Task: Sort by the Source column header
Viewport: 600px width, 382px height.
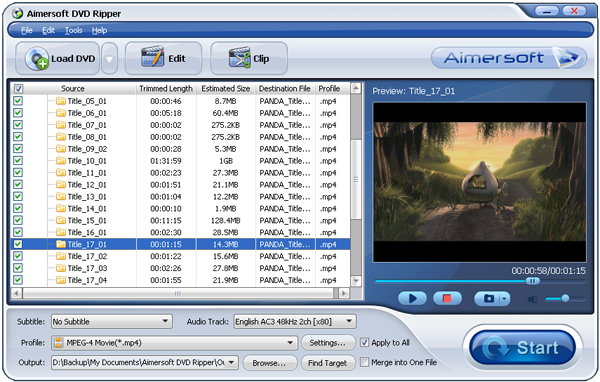Action: (73, 89)
